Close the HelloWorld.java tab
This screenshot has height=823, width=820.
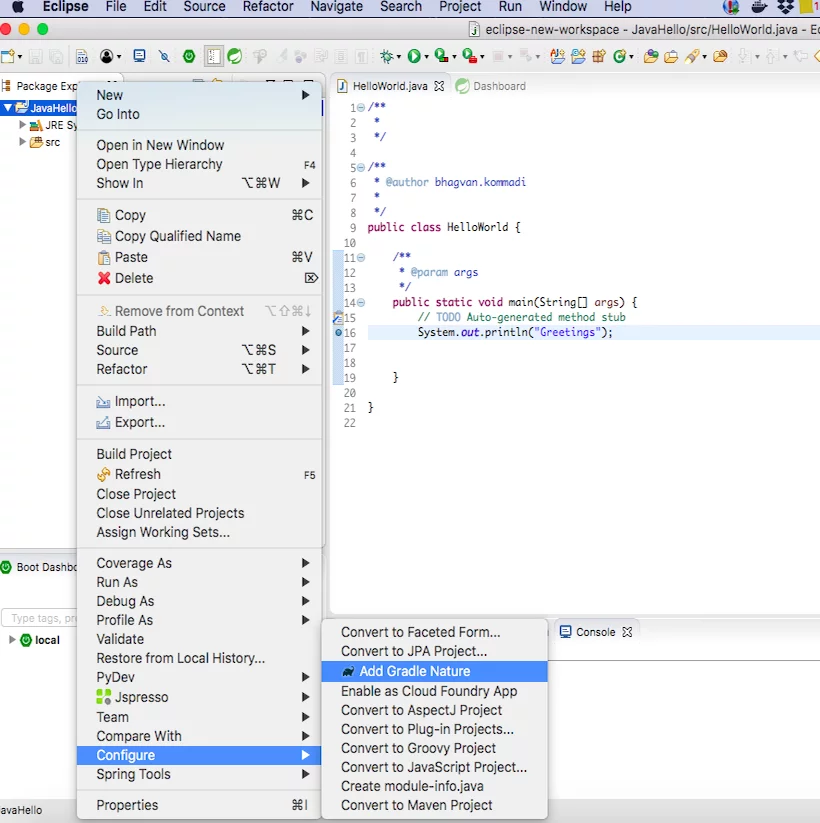[x=439, y=86]
